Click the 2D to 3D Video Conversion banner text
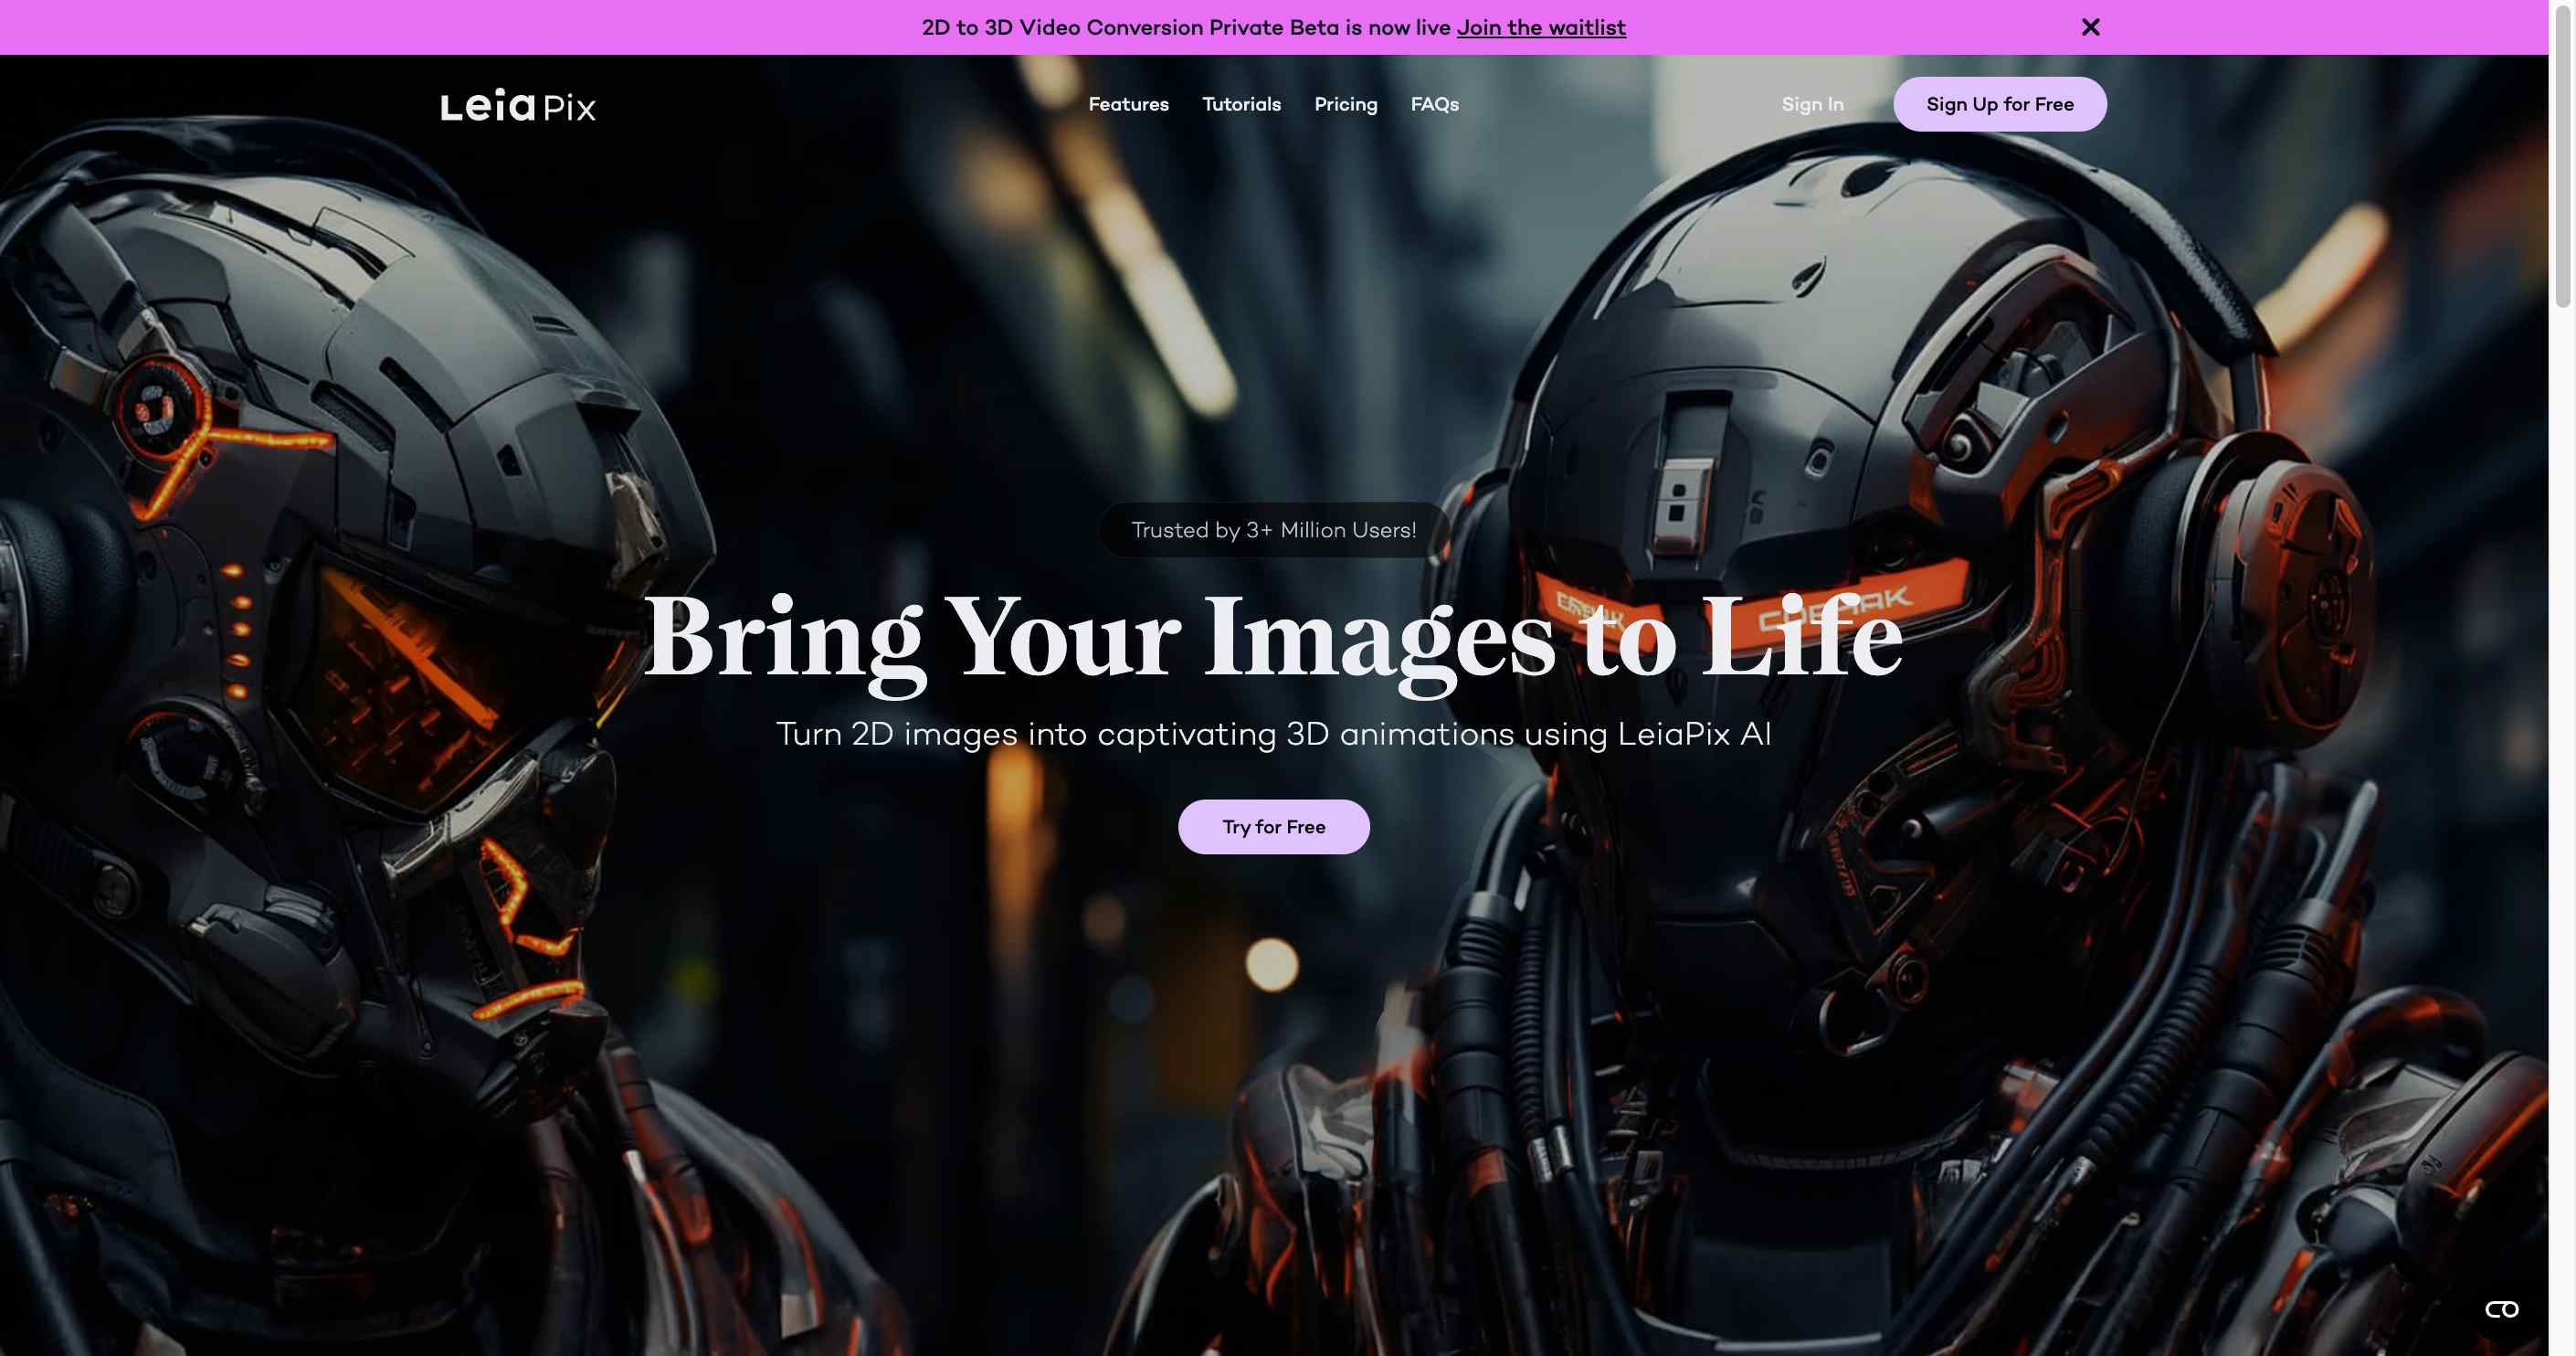Viewport: 2576px width, 1356px height. (1185, 27)
